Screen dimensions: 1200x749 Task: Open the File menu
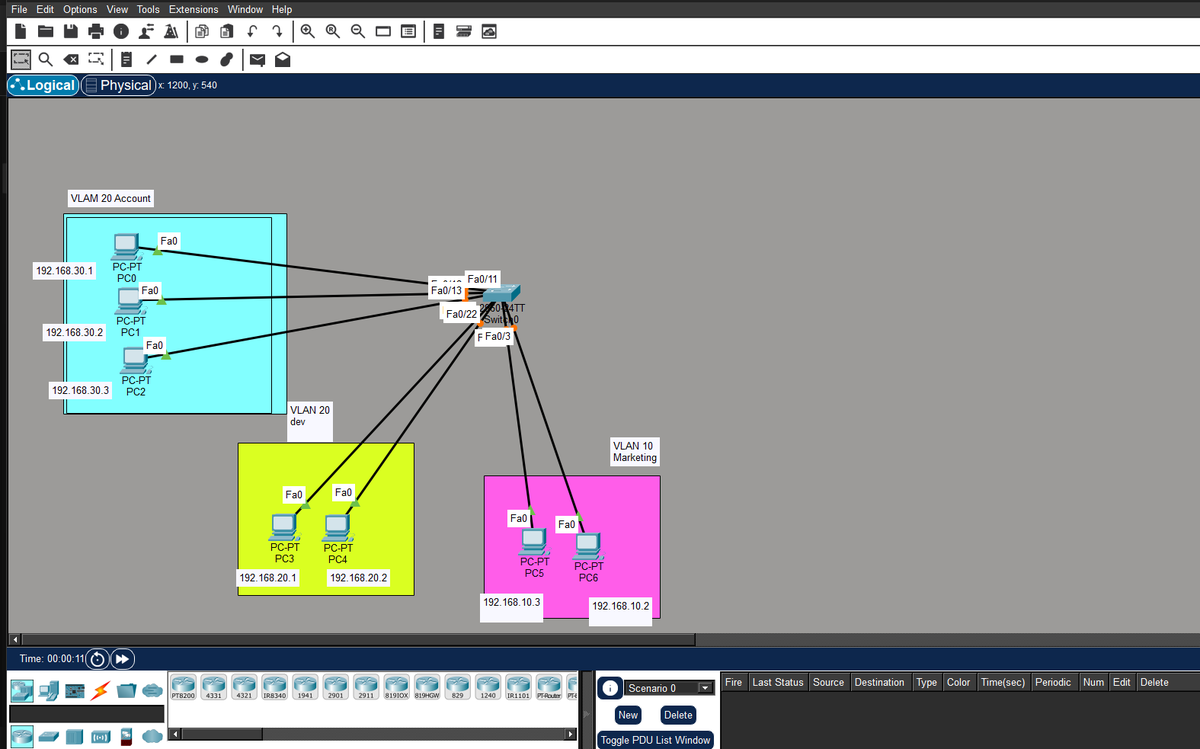click(x=18, y=9)
